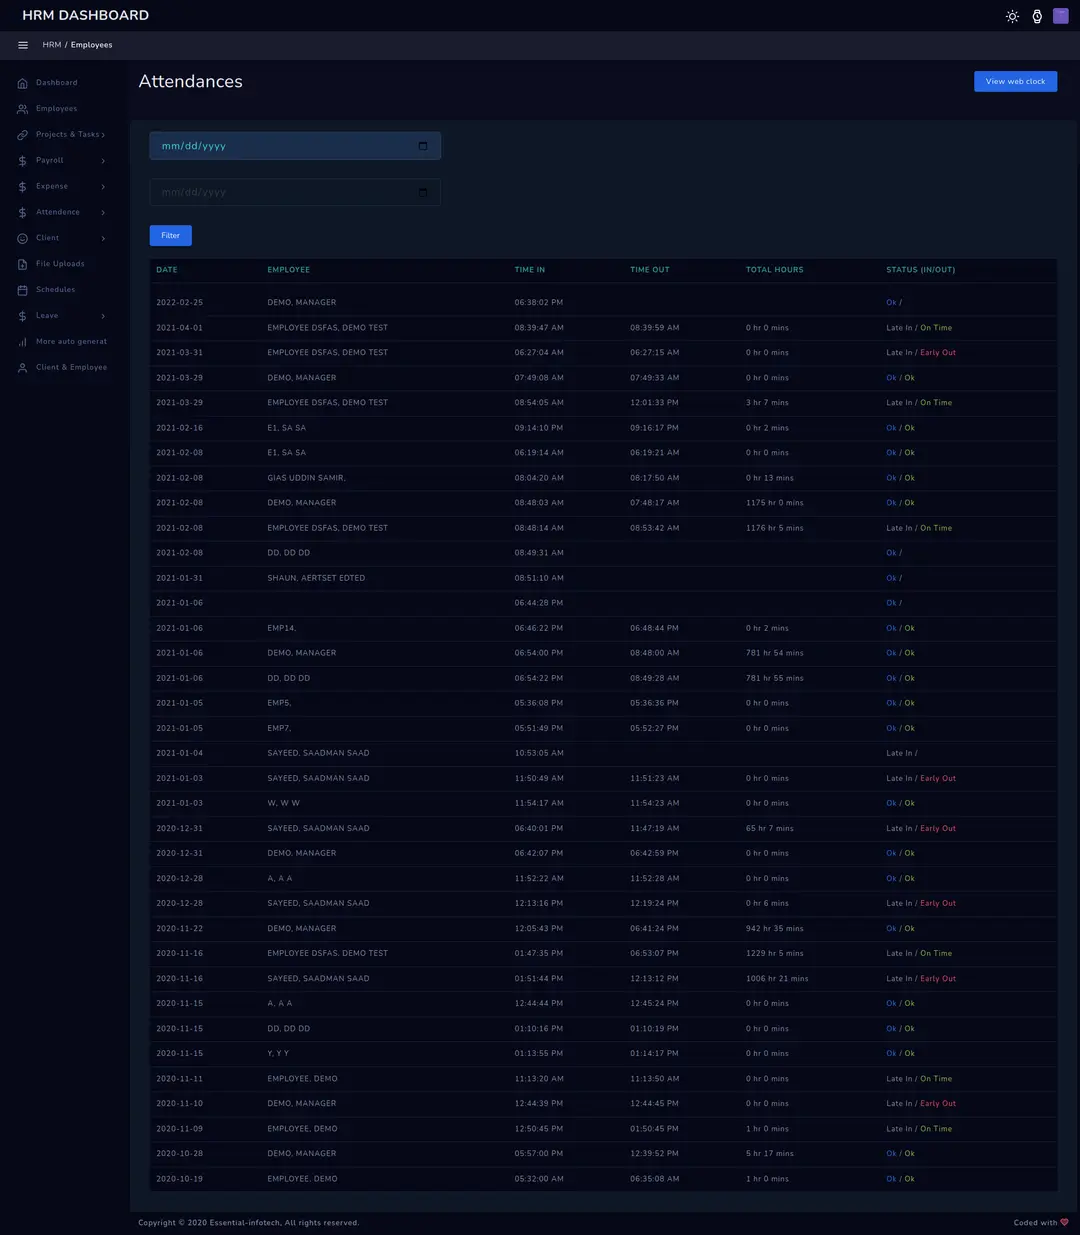Open calendar picker on first date field
1080x1235 pixels.
click(x=423, y=146)
